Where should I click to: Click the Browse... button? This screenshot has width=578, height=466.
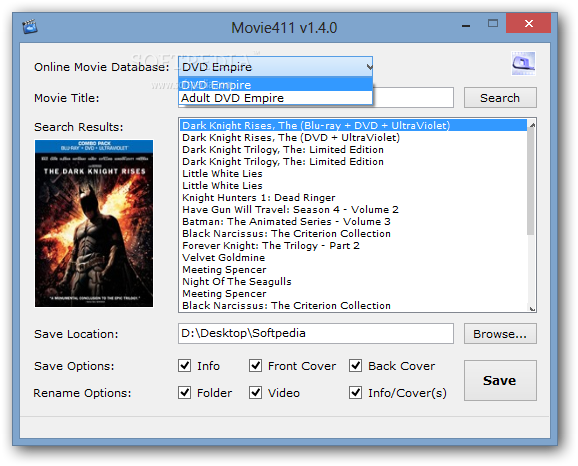[500, 334]
